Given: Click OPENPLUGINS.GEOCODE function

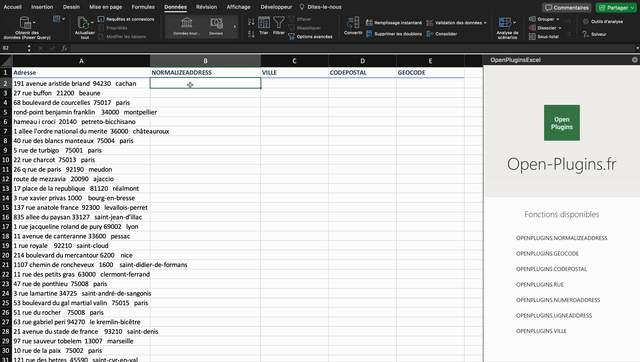Looking at the screenshot, I should [x=547, y=253].
